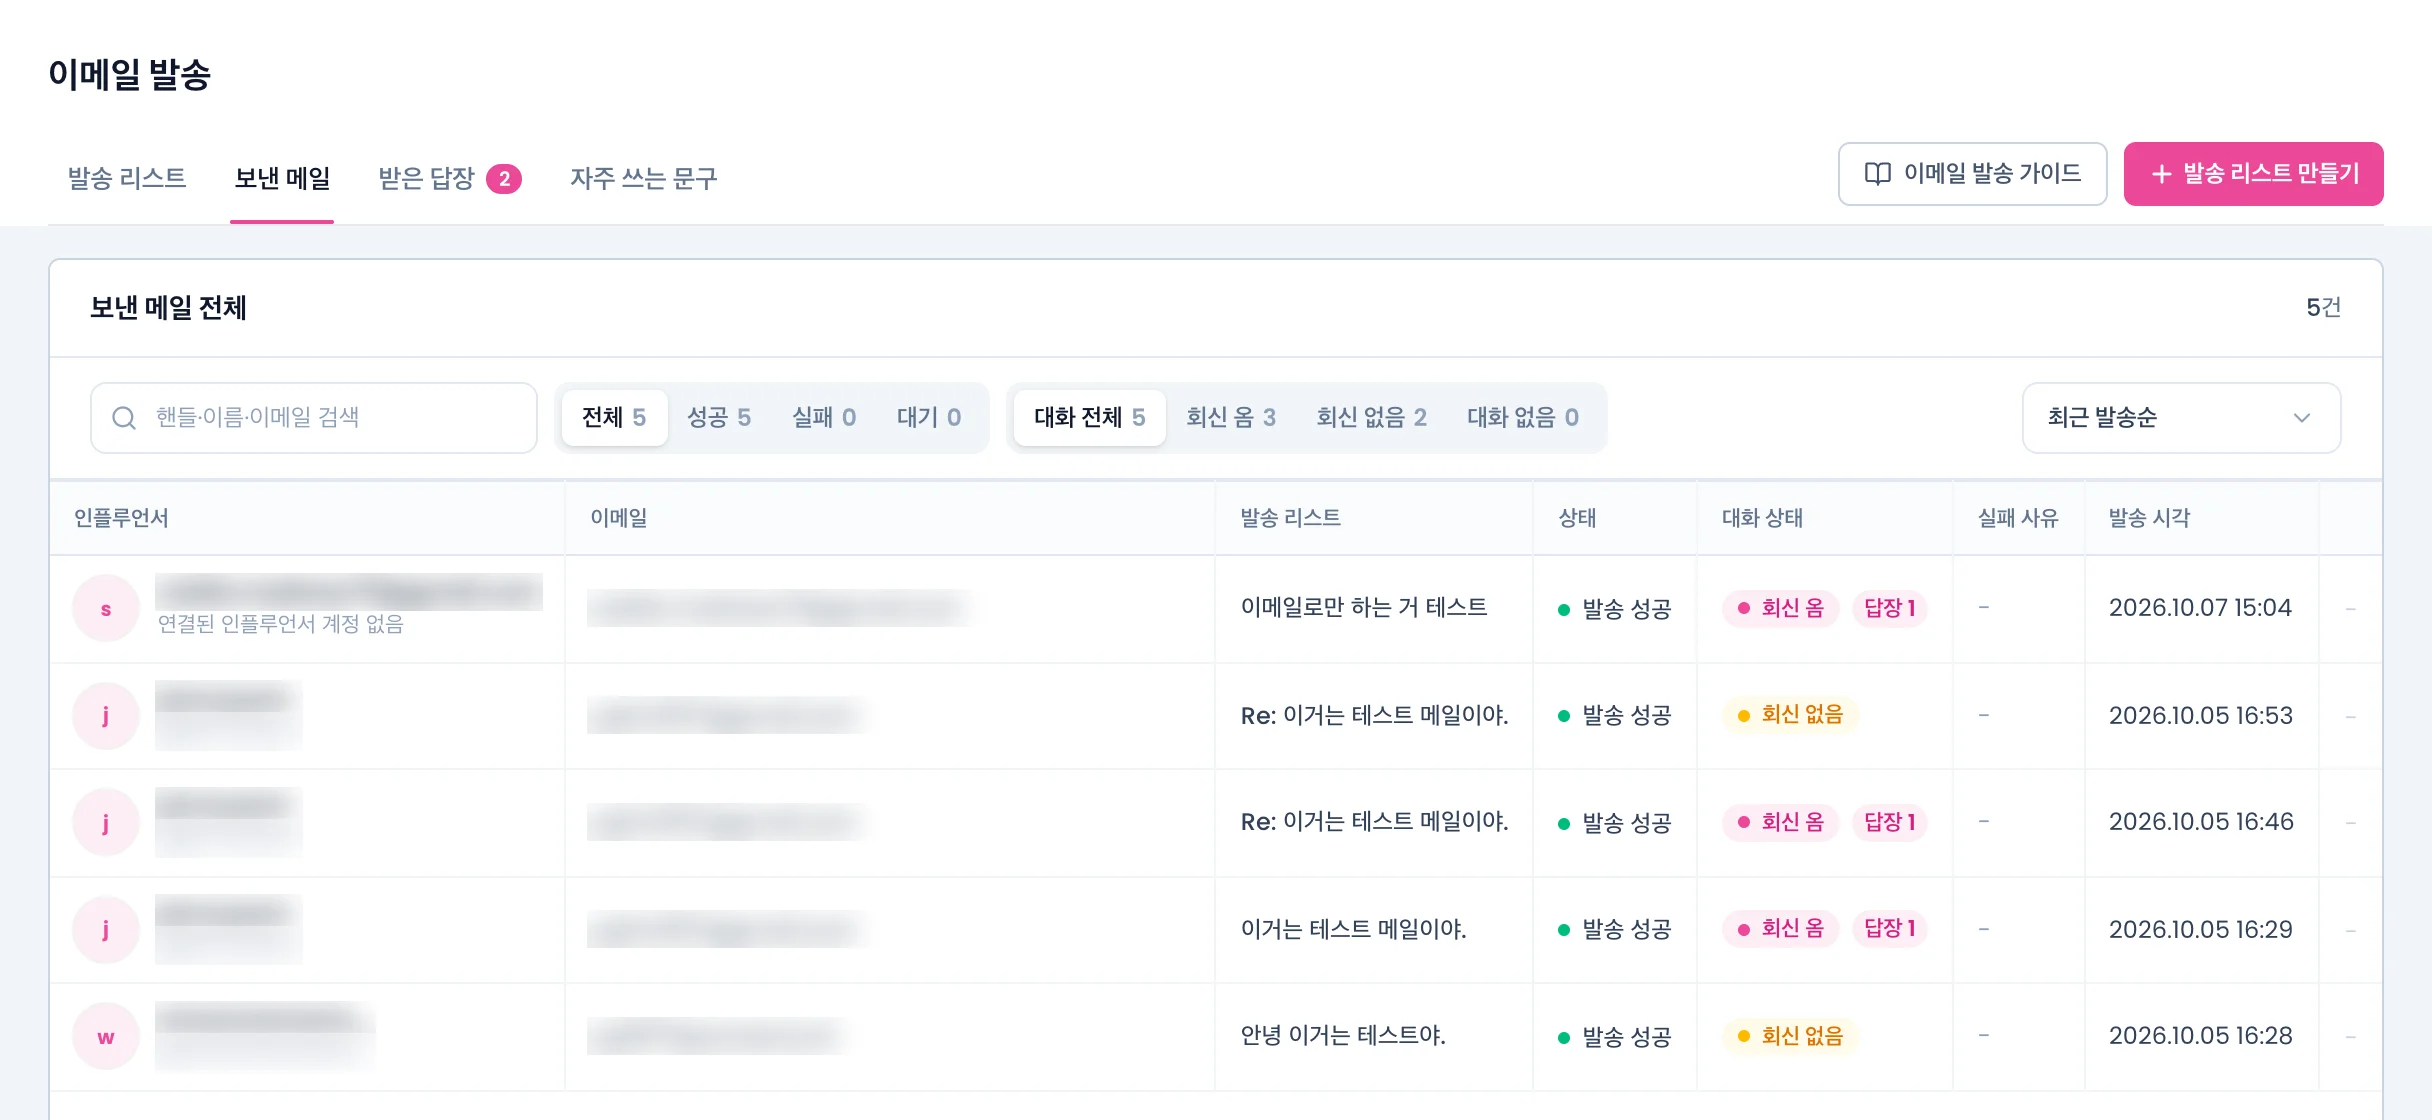This screenshot has width=2432, height=1120.
Task: Click 회신 없음 badge in 16:28 row
Action: (1791, 1036)
